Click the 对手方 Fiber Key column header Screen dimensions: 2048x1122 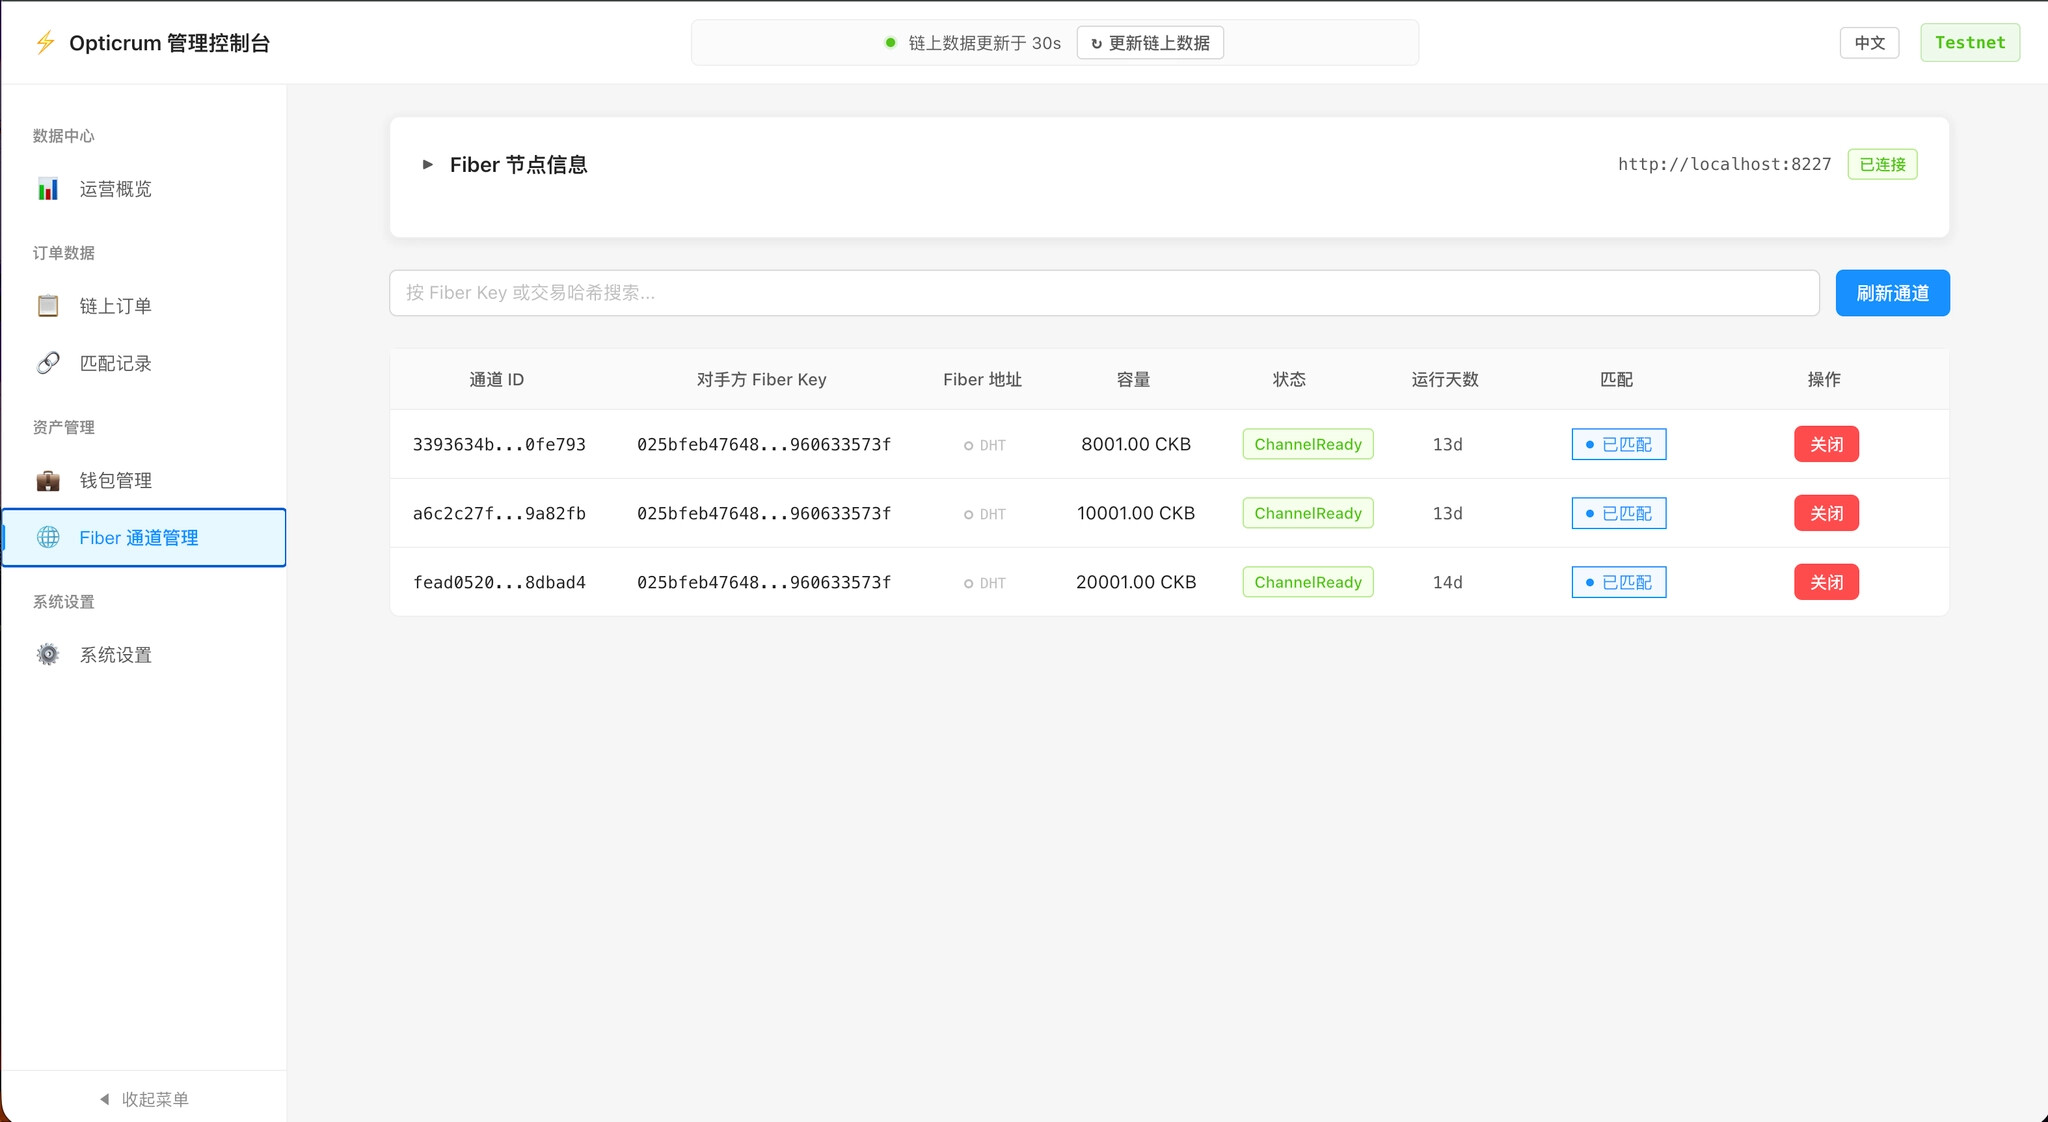(x=762, y=379)
